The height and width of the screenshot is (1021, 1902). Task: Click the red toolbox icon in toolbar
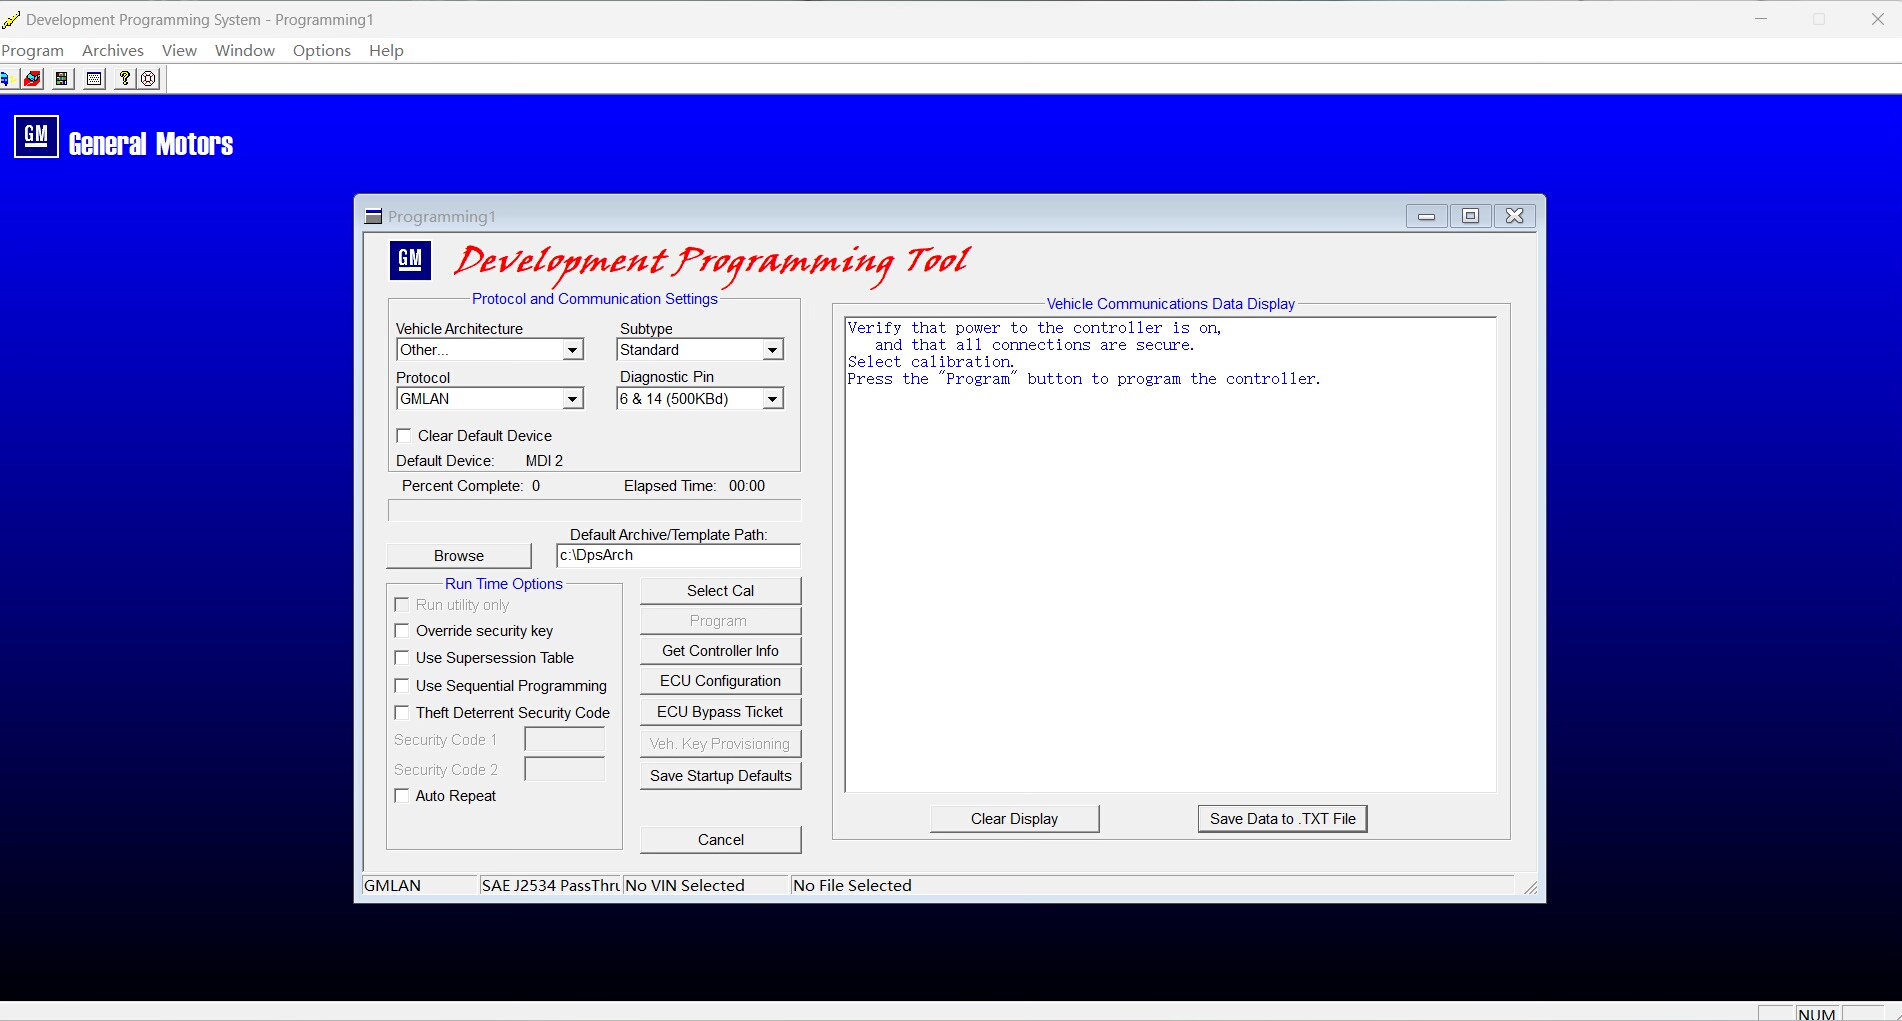click(33, 79)
